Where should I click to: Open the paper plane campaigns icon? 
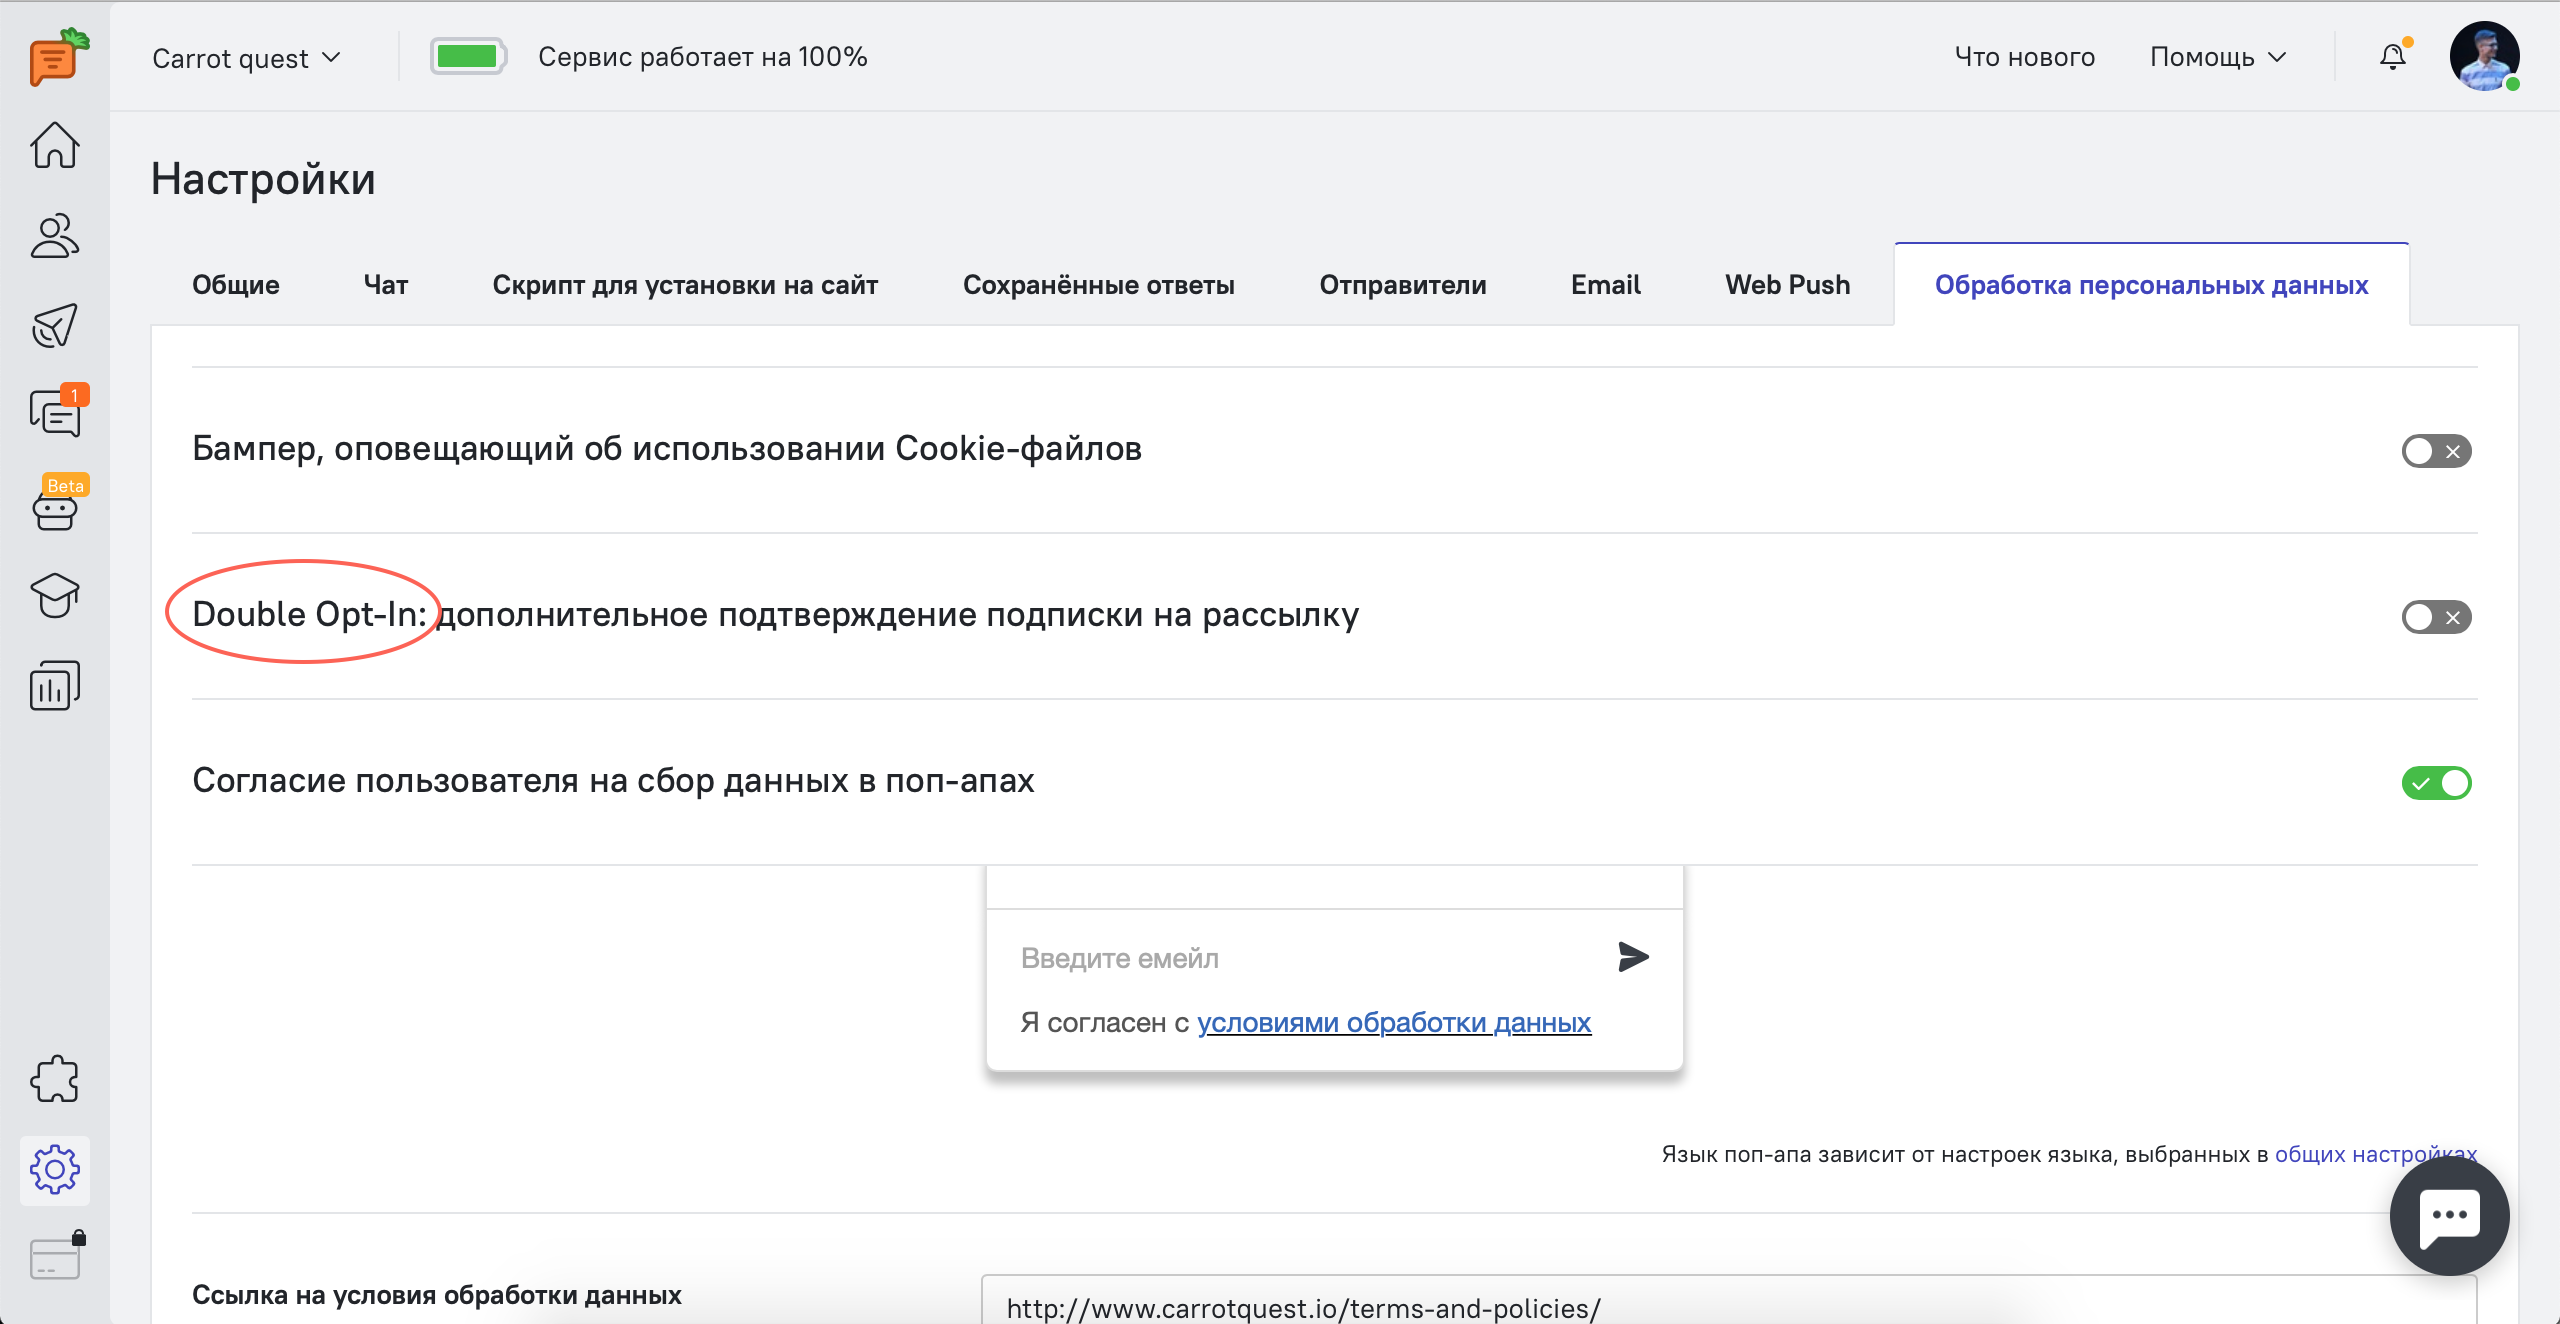coord(55,325)
